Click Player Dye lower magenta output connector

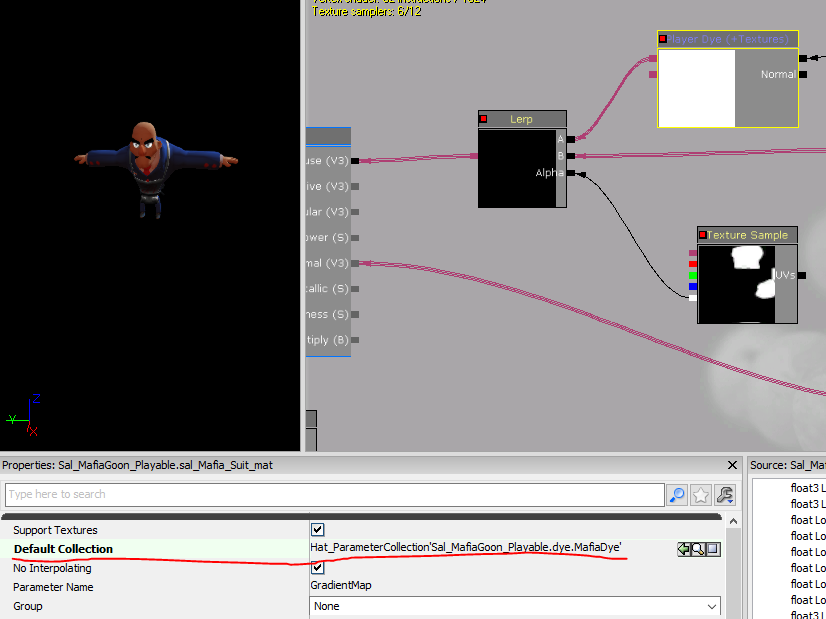[653, 75]
